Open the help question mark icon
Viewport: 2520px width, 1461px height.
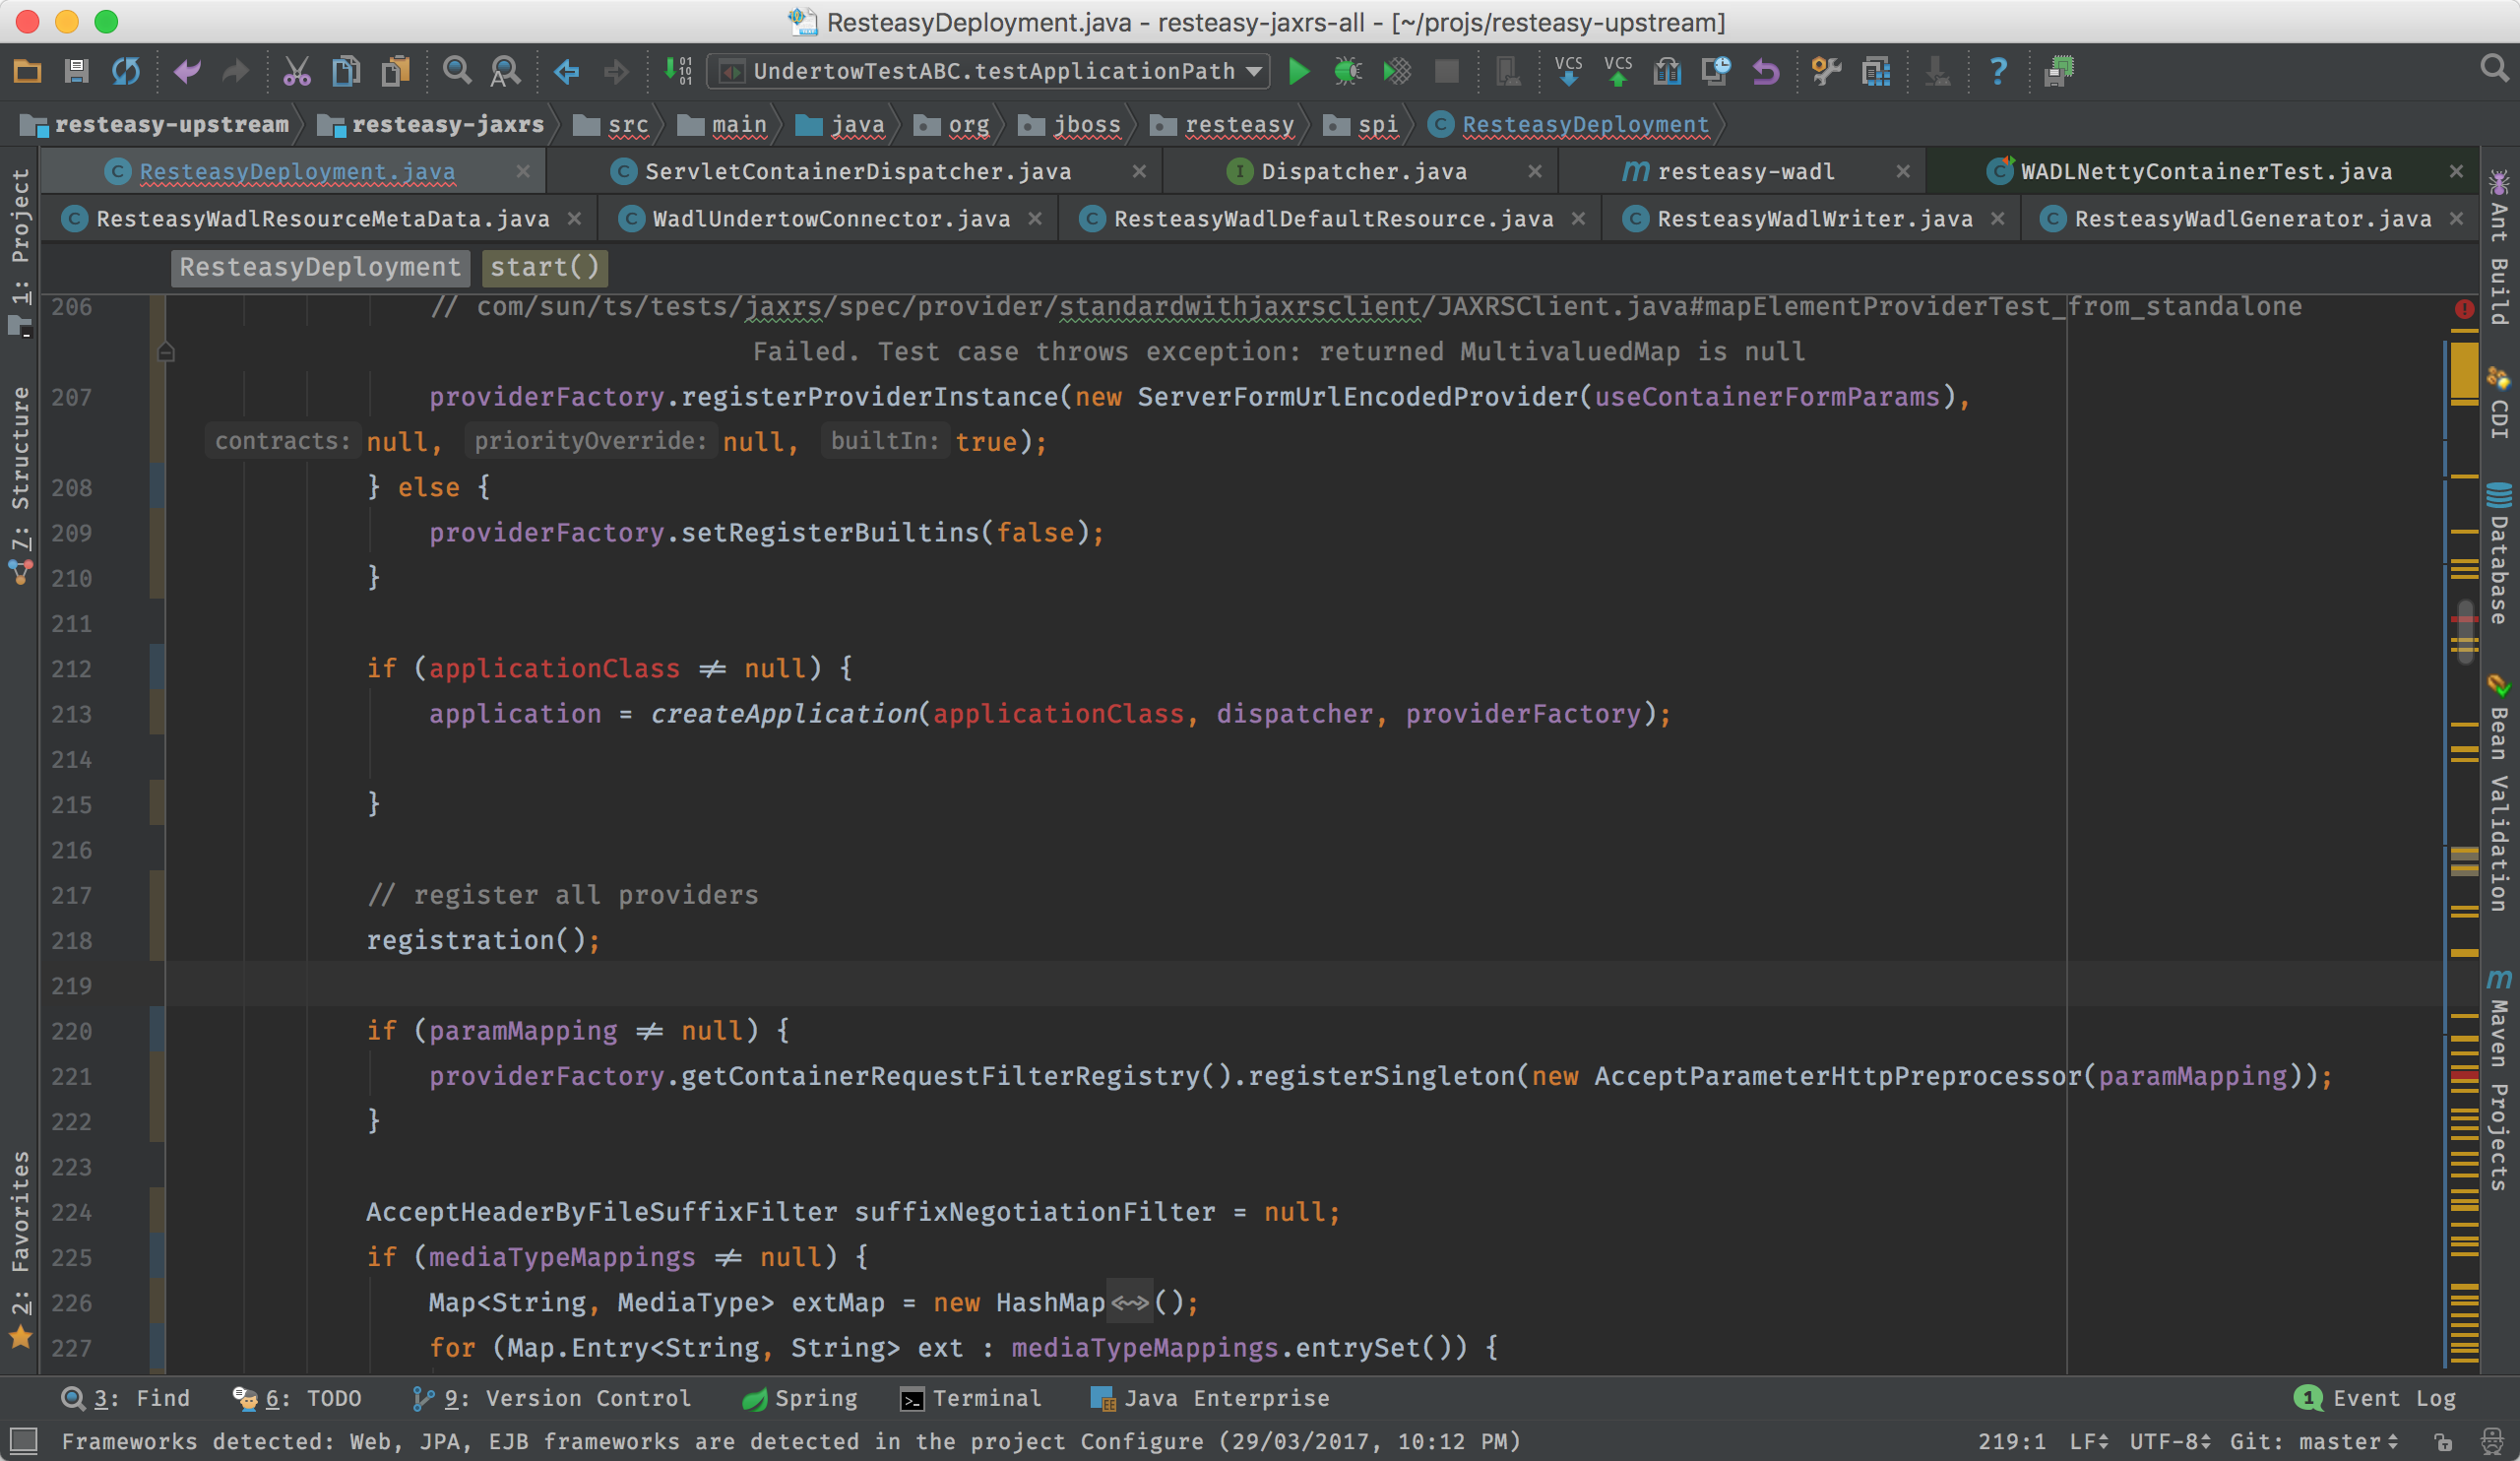(x=1997, y=71)
